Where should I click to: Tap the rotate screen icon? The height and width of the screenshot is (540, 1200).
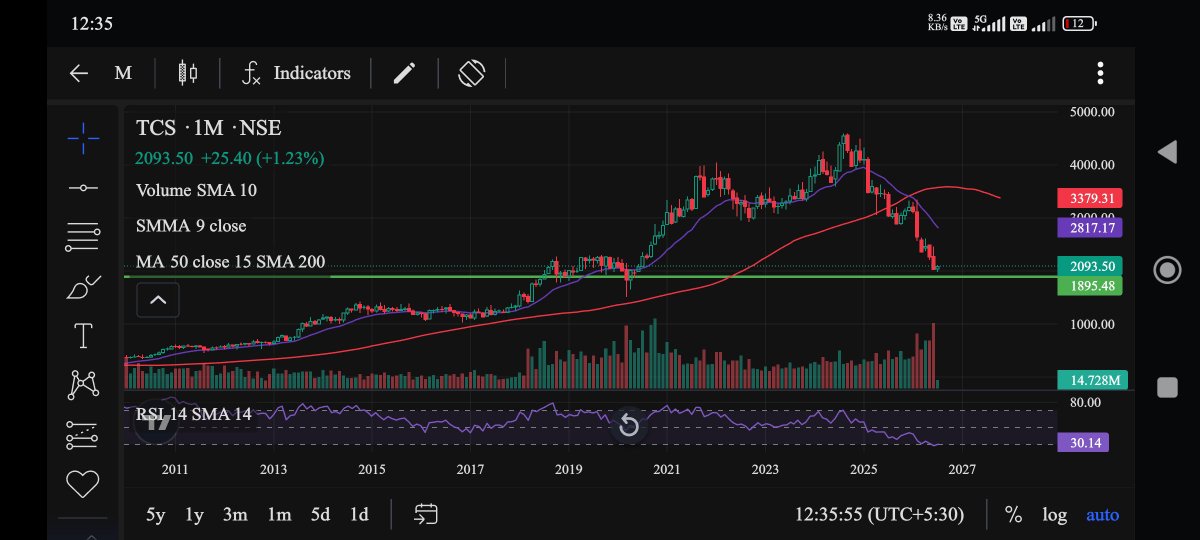tap(472, 73)
